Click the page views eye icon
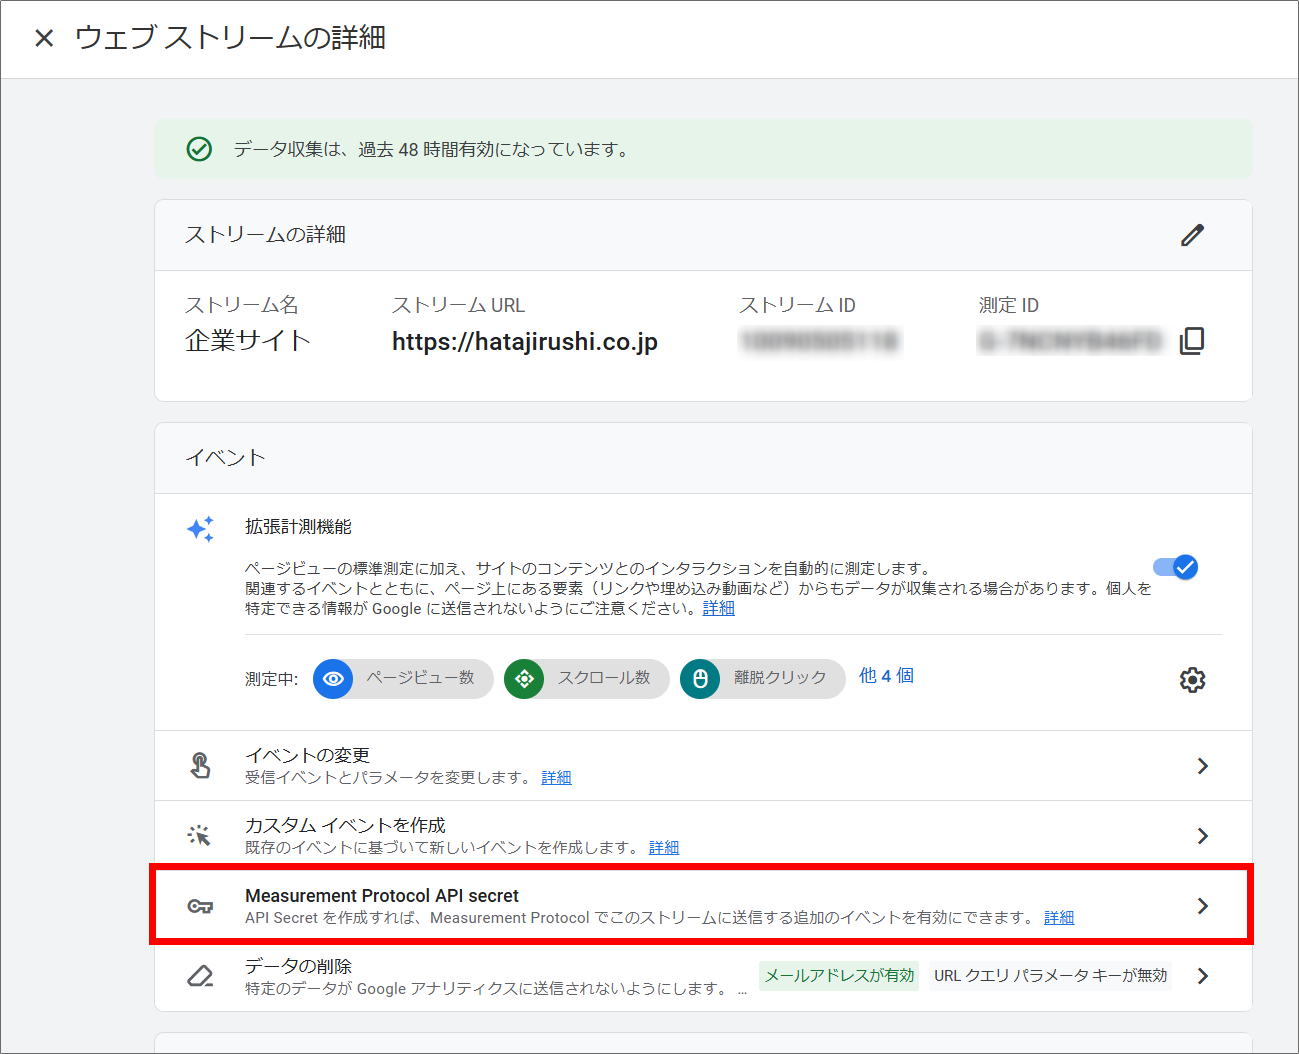This screenshot has height=1054, width=1299. [x=333, y=679]
